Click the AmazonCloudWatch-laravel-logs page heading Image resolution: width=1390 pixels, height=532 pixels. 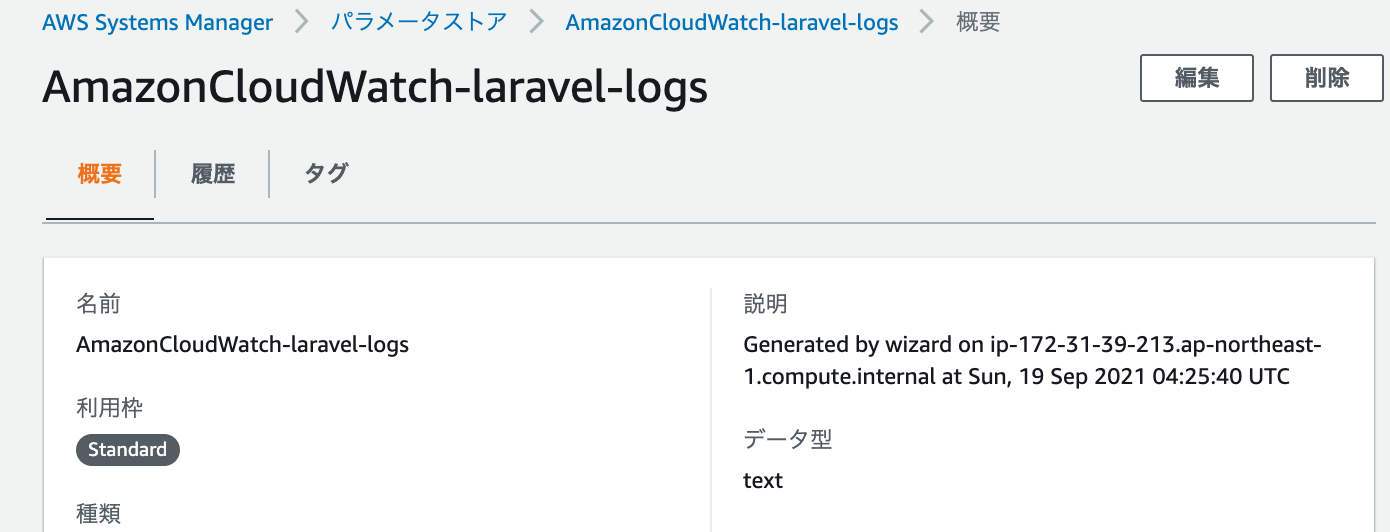(375, 88)
